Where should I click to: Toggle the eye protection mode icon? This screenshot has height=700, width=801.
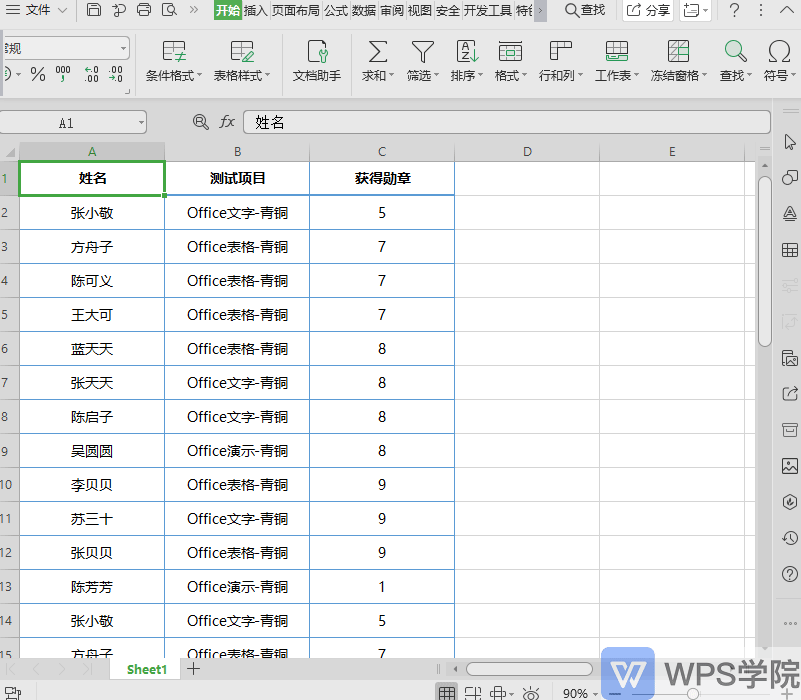pyautogui.click(x=531, y=693)
